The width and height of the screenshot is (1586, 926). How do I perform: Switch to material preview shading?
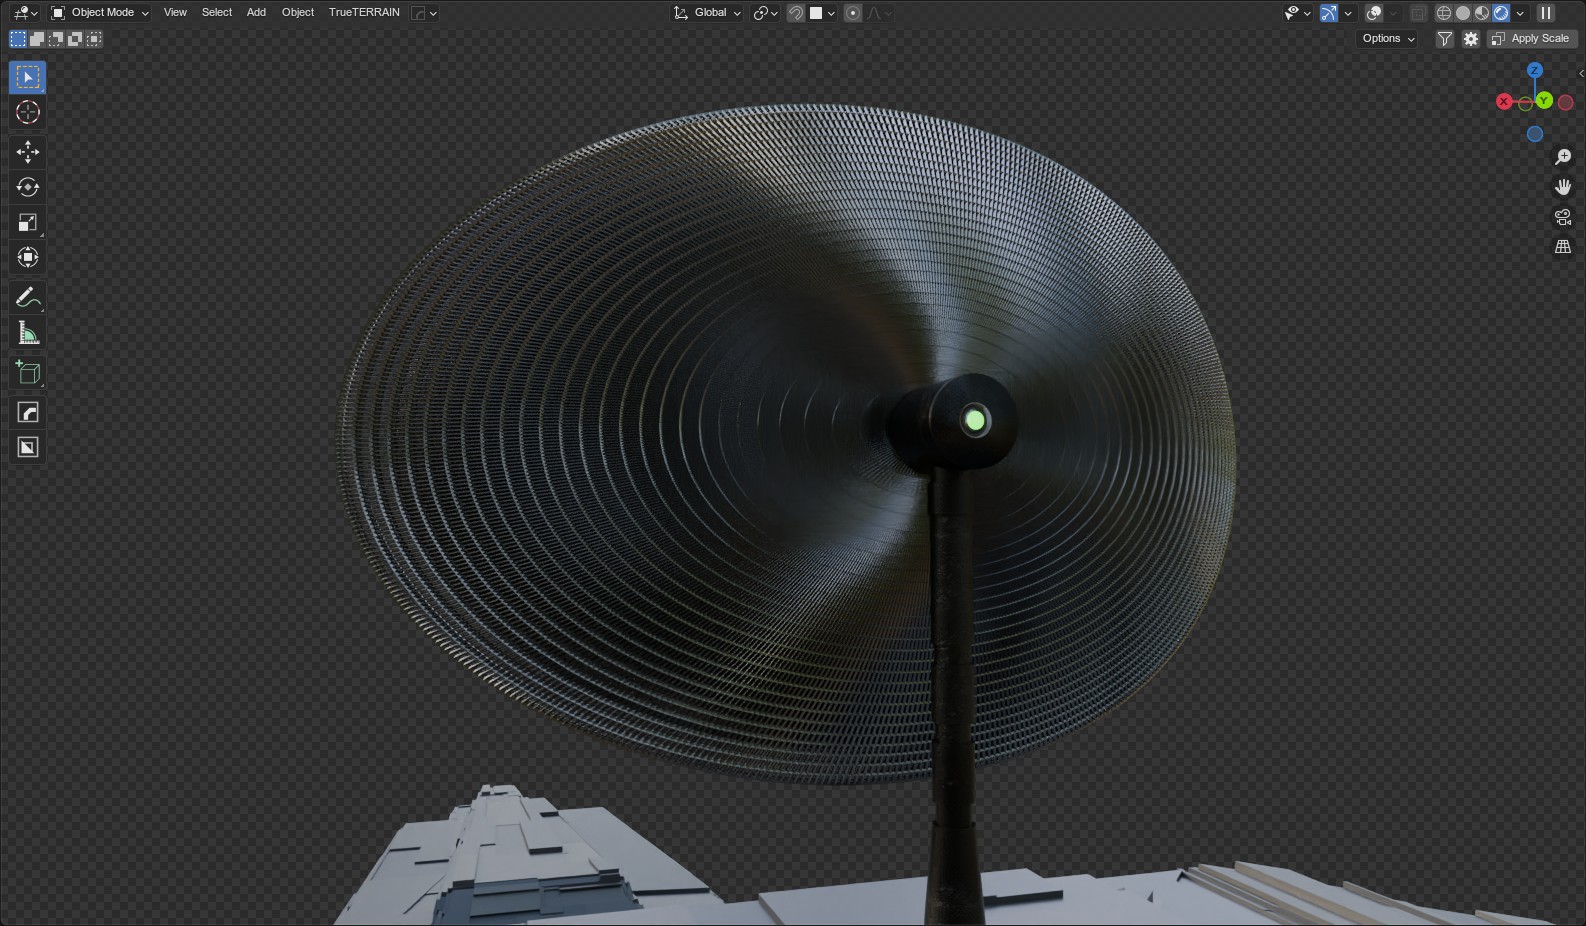[1482, 13]
